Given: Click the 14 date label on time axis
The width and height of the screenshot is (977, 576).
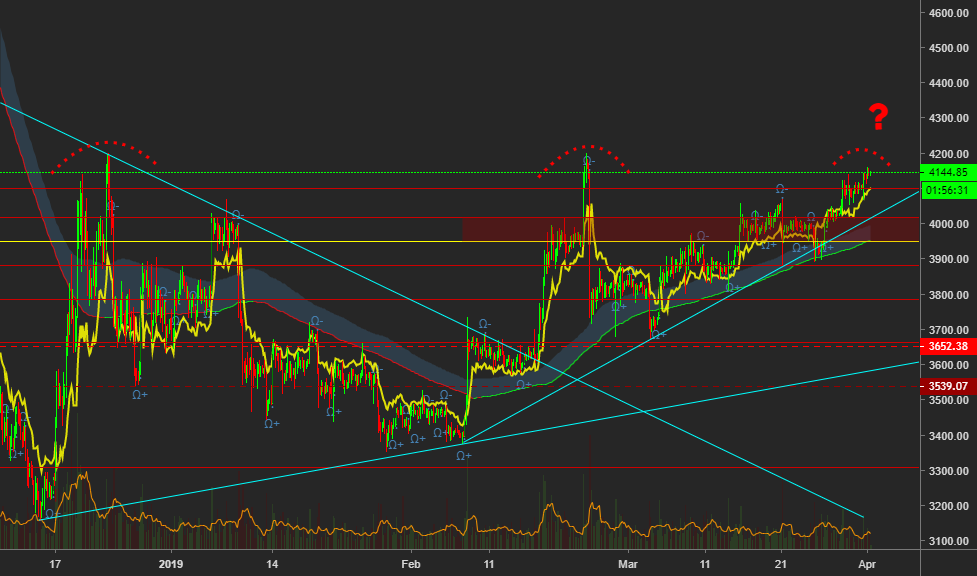Looking at the screenshot, I should point(272,562).
